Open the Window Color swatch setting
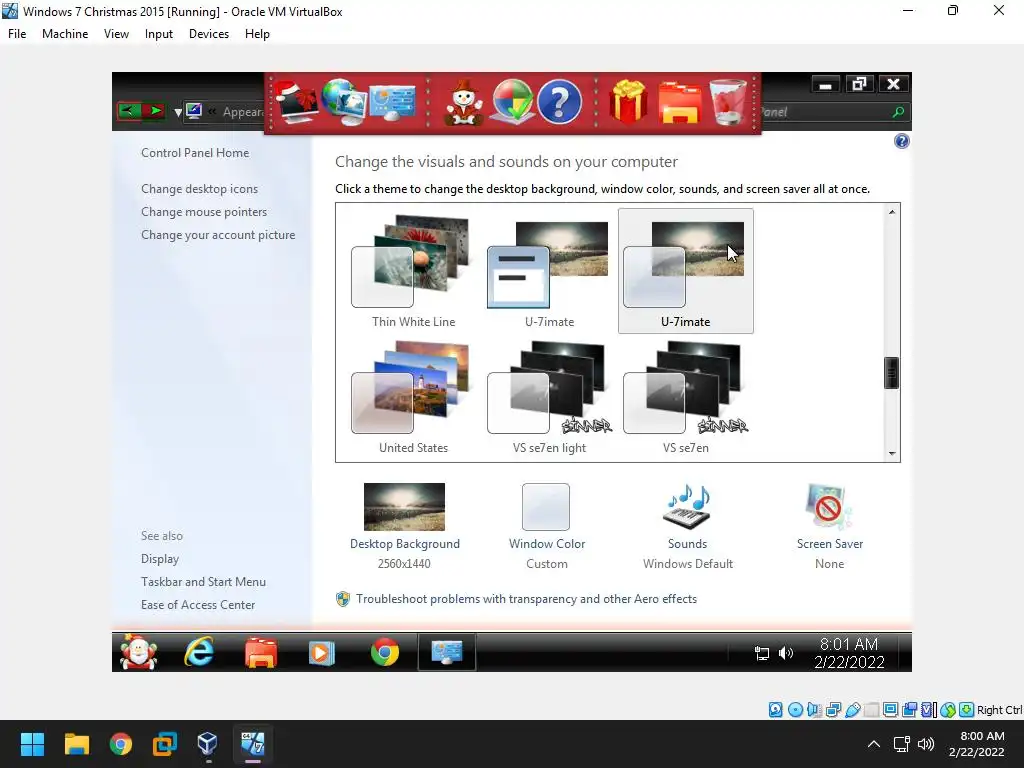1024x768 pixels. (546, 507)
